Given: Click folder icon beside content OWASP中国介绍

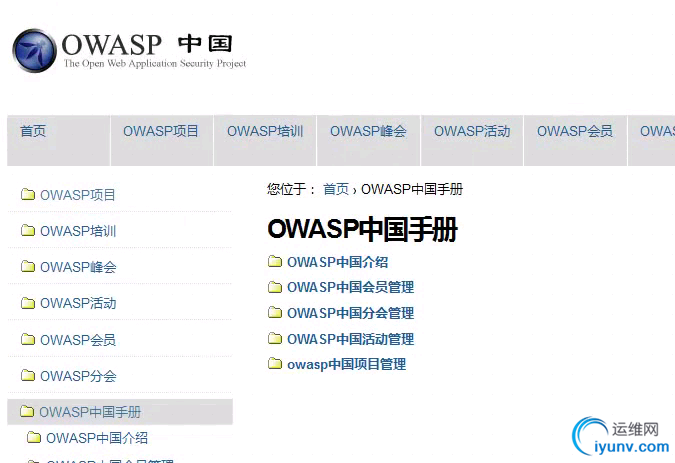Looking at the screenshot, I should [x=275, y=261].
